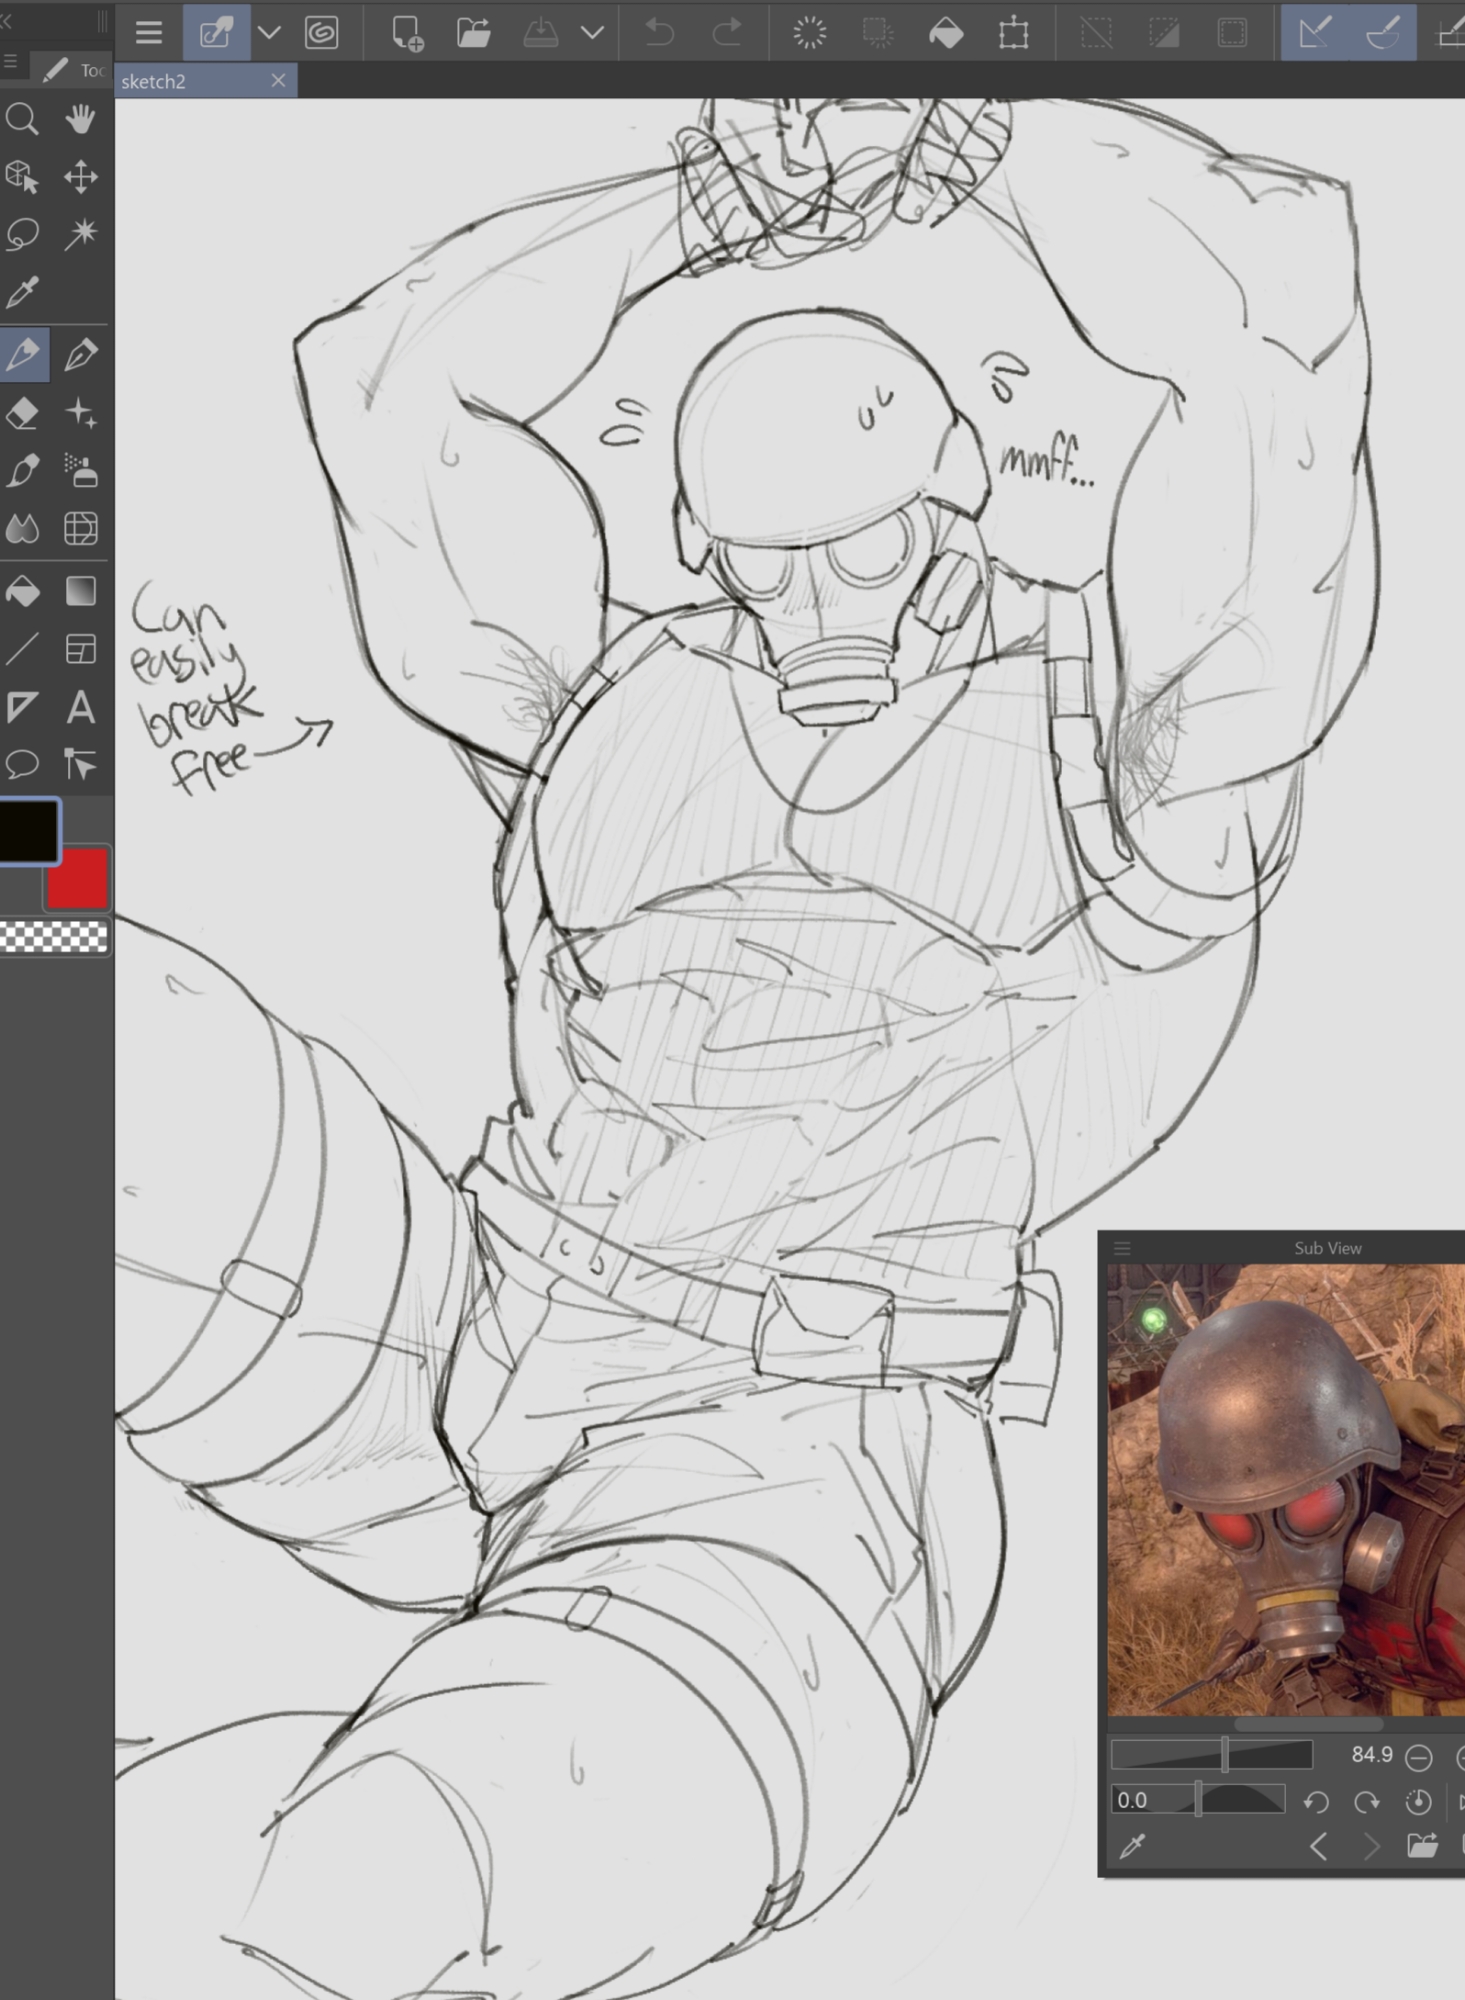Image resolution: width=1465 pixels, height=2000 pixels.
Task: Click the Undo button
Action: pyautogui.click(x=659, y=33)
